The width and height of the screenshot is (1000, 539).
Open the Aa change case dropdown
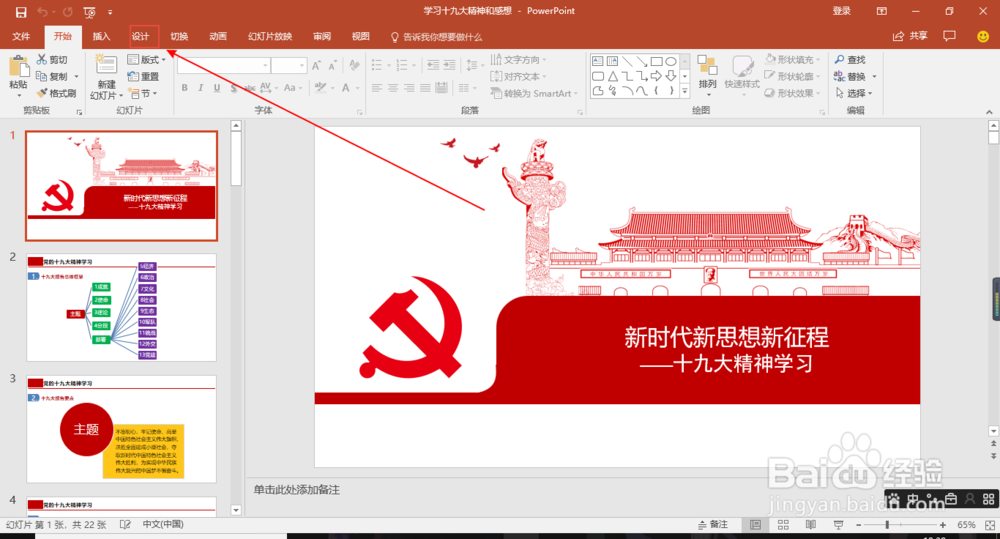click(292, 88)
